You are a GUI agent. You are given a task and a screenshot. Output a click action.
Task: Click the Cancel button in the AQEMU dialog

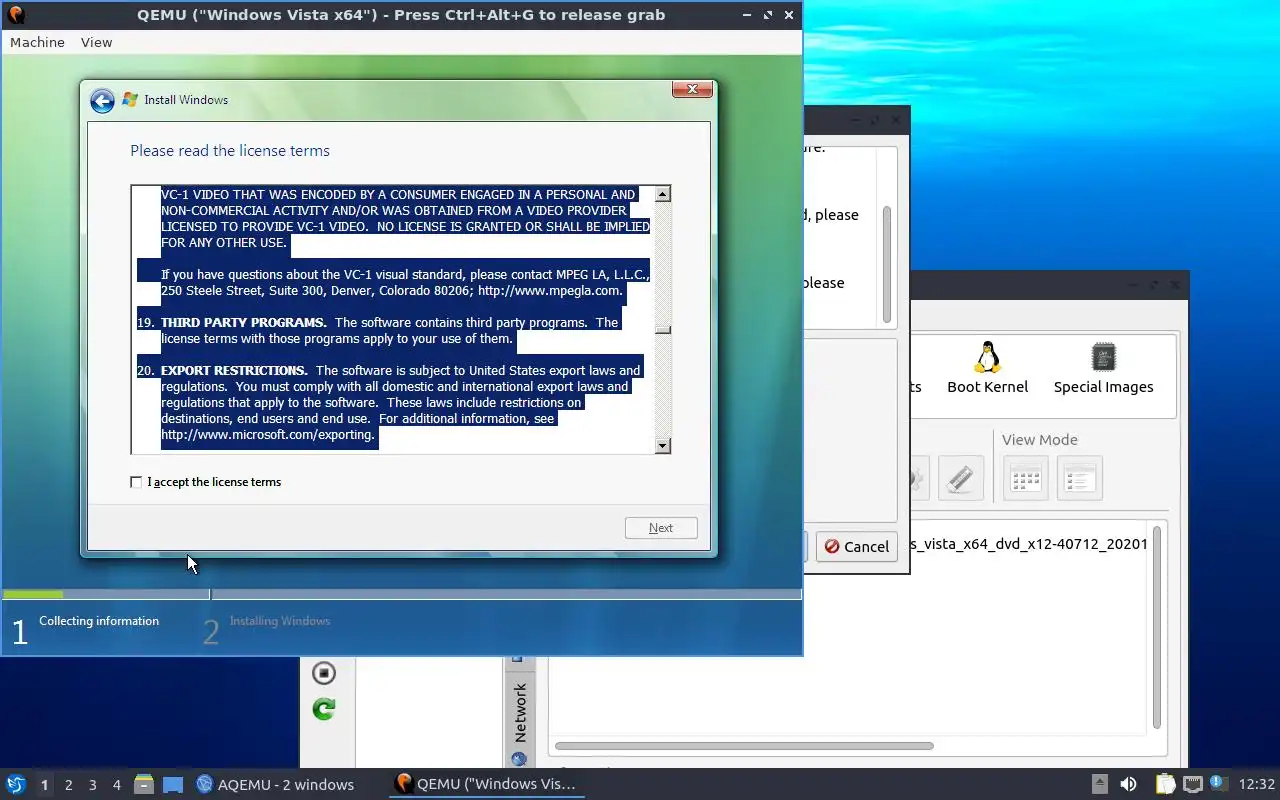[856, 546]
